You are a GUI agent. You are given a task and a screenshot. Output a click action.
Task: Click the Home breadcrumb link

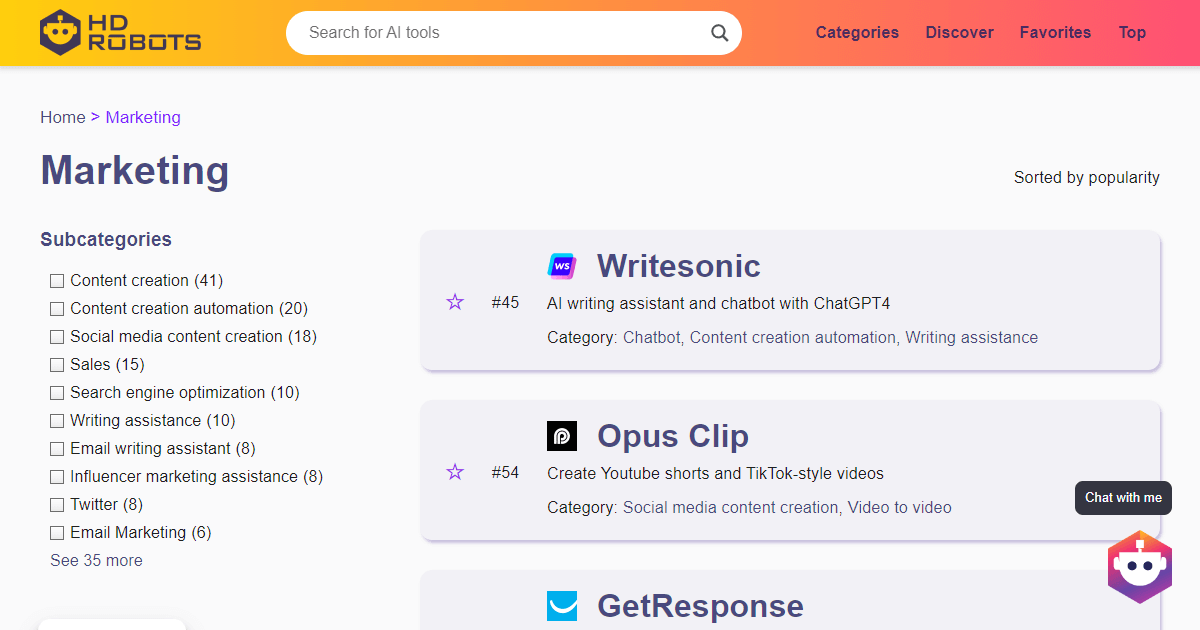[x=62, y=117]
